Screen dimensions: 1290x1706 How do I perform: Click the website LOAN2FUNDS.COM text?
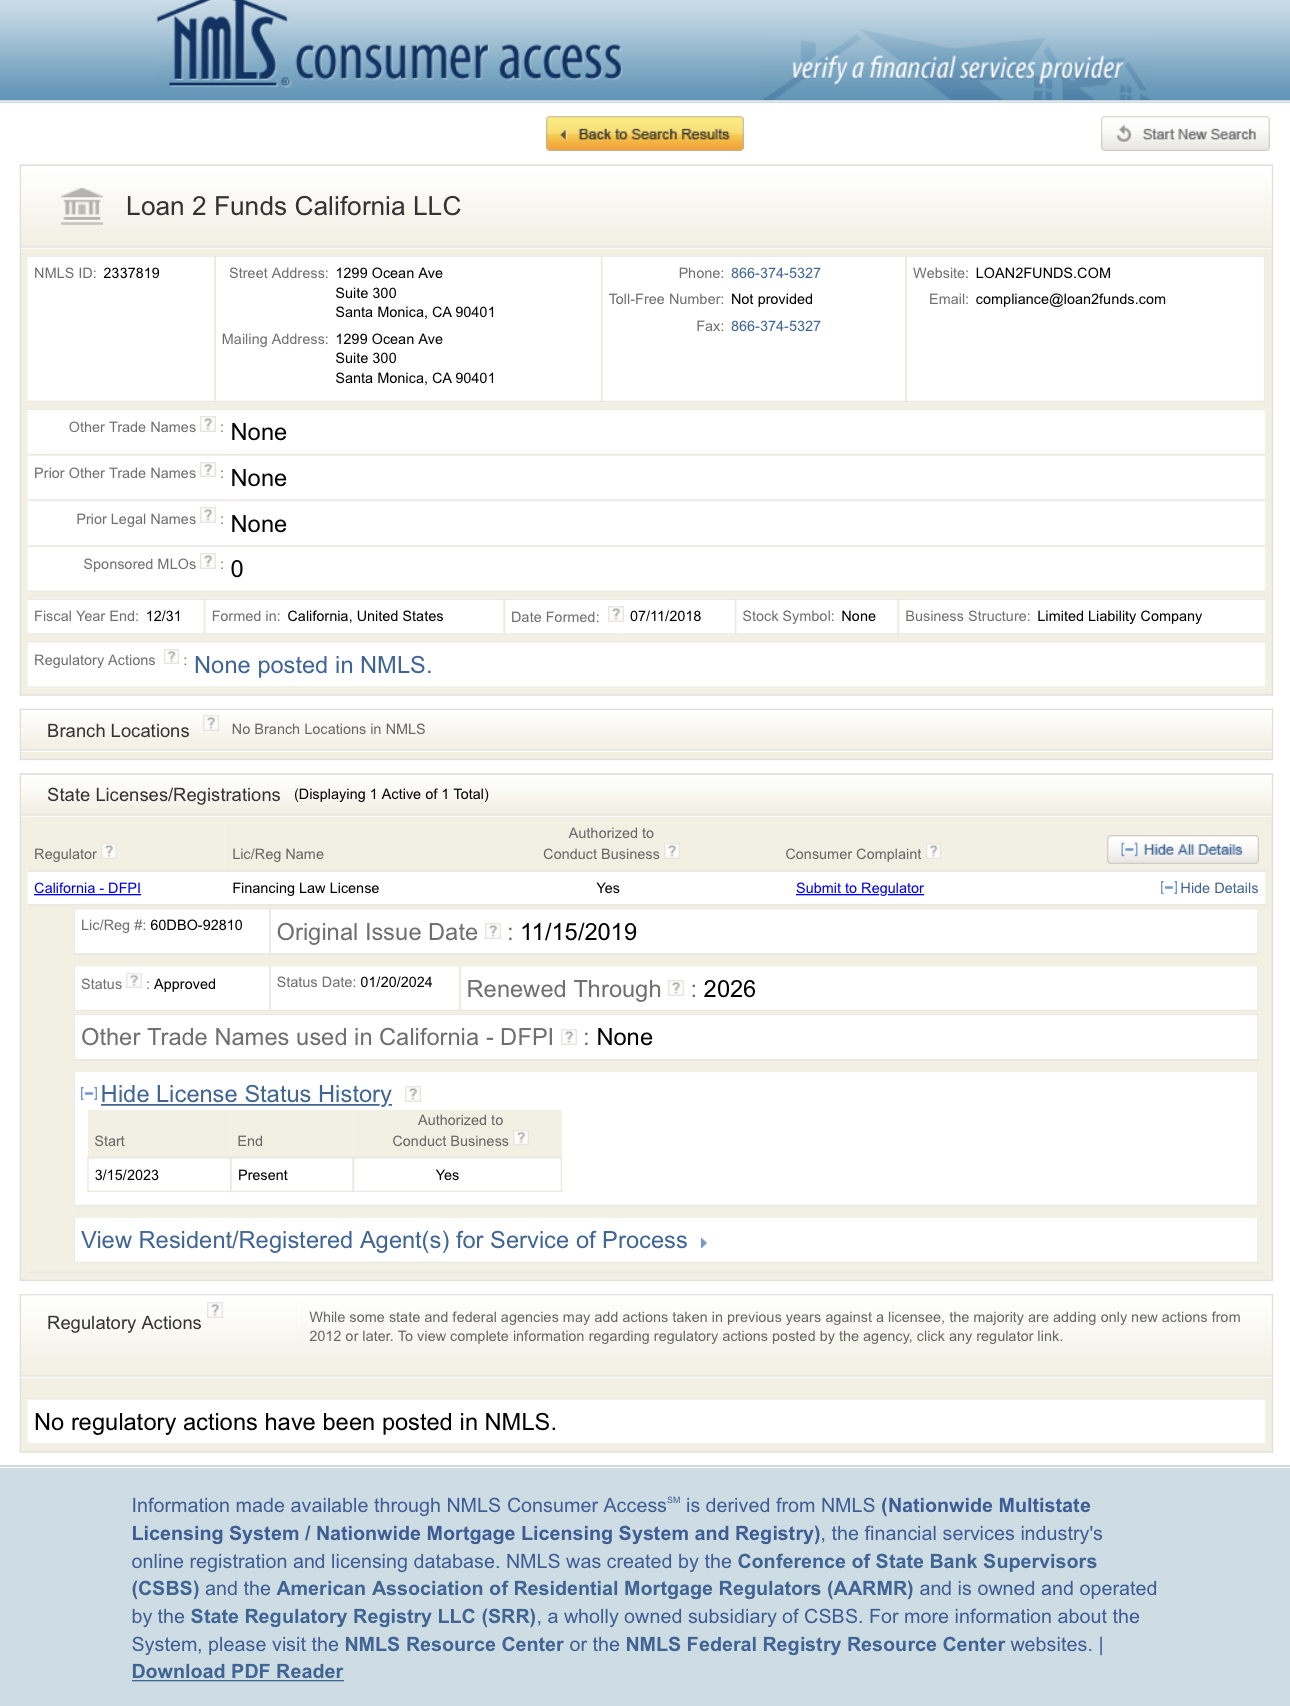point(1043,273)
